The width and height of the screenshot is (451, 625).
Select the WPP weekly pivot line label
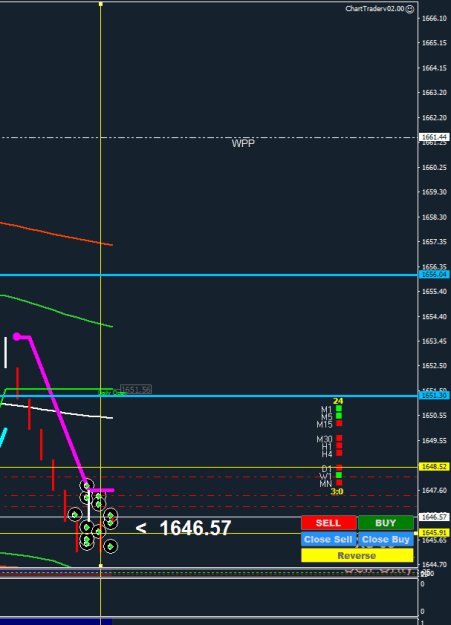pos(243,143)
